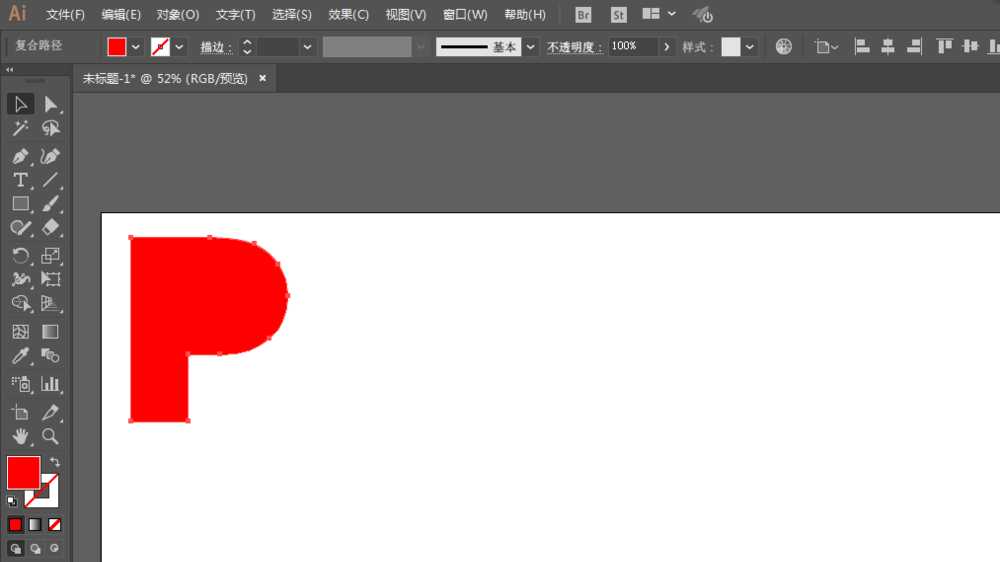The height and width of the screenshot is (562, 1000).
Task: Choose the Type tool
Action: click(20, 180)
